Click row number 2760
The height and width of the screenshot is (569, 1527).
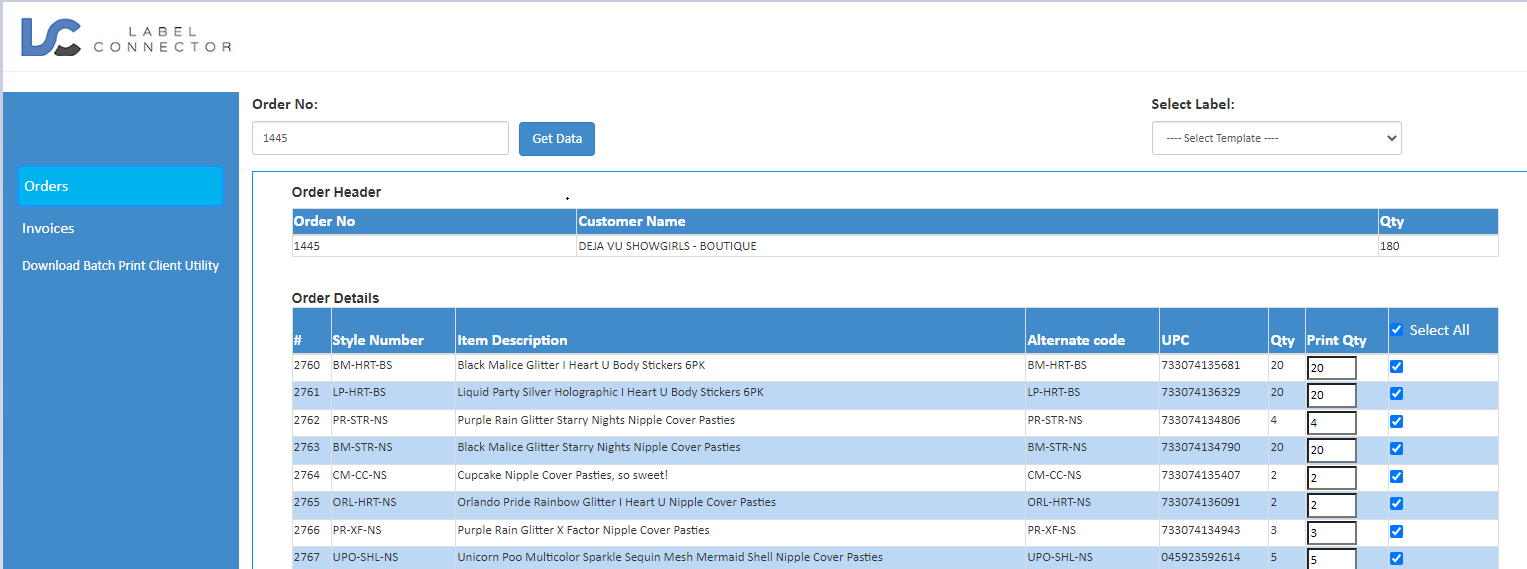pyautogui.click(x=306, y=366)
